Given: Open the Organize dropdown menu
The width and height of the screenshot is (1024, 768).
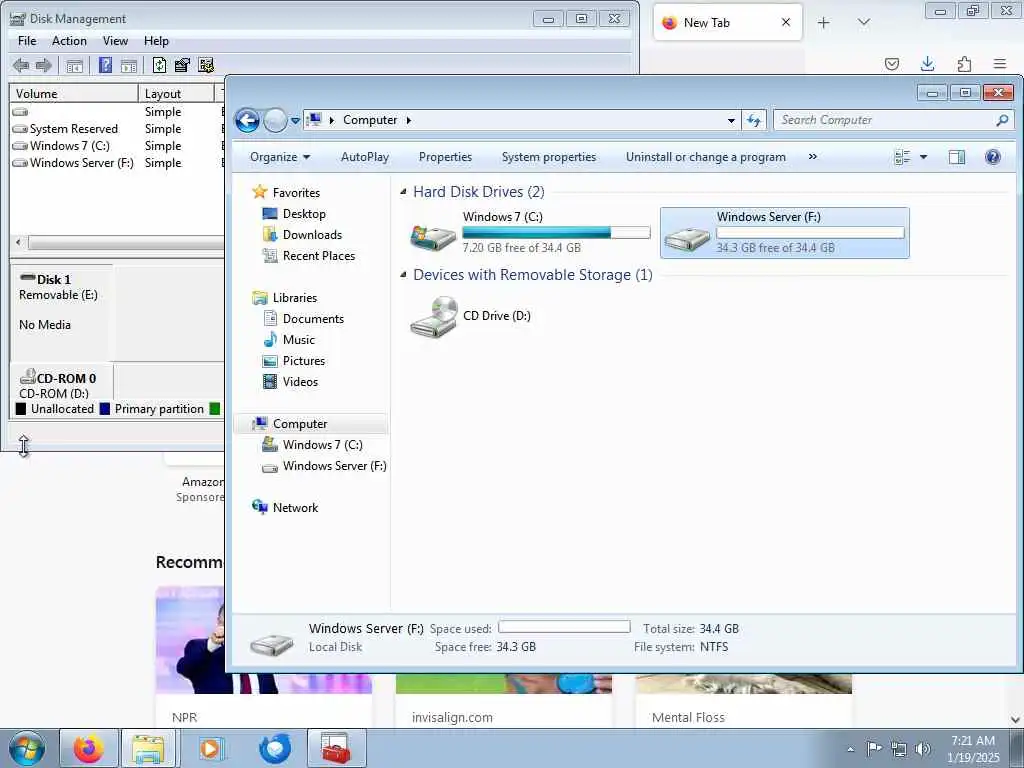Looking at the screenshot, I should pos(280,157).
